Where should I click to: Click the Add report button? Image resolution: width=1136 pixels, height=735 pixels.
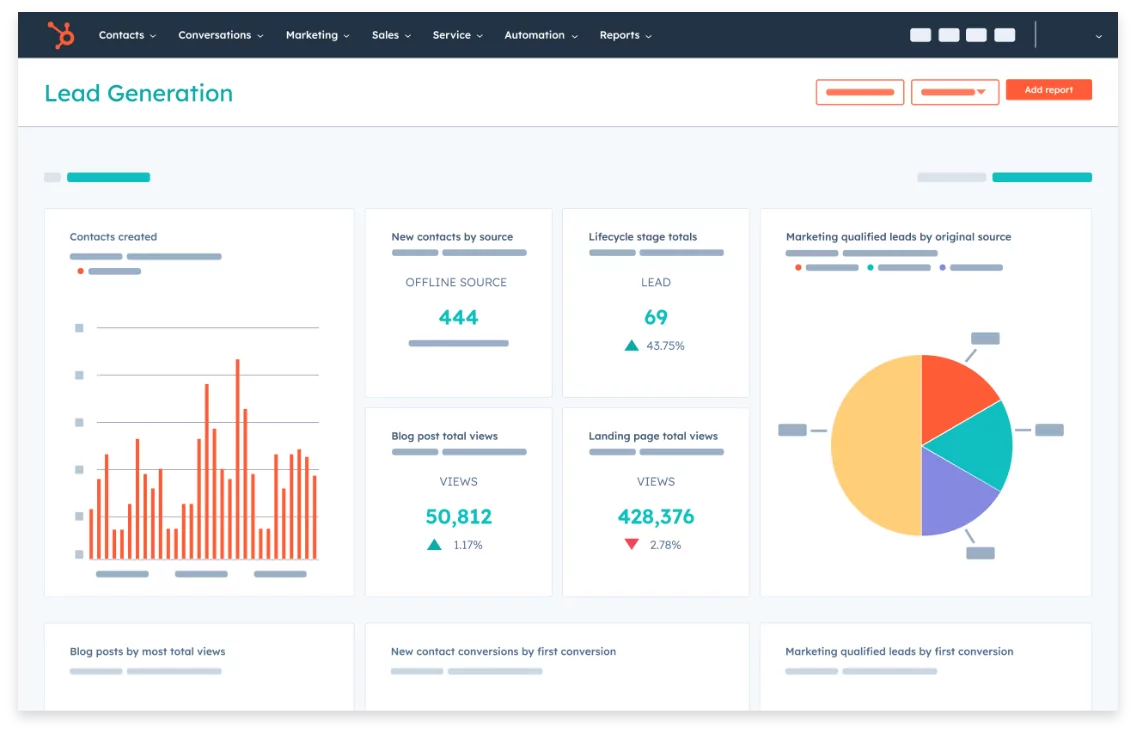[x=1048, y=90]
